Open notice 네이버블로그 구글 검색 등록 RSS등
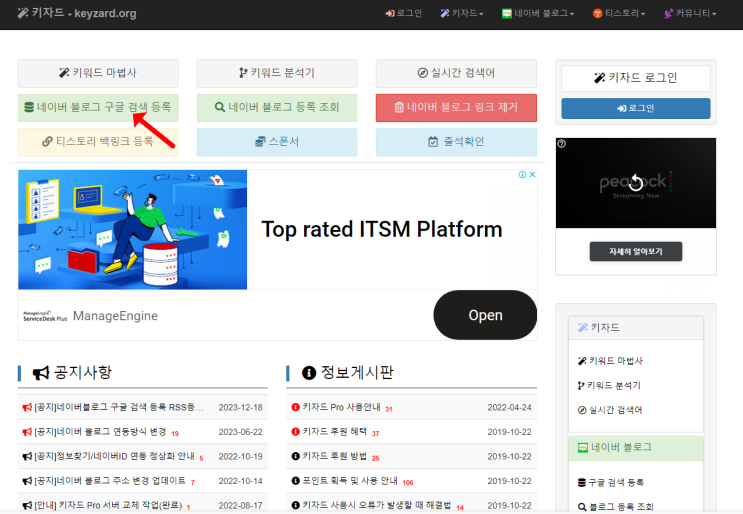 tap(118, 407)
